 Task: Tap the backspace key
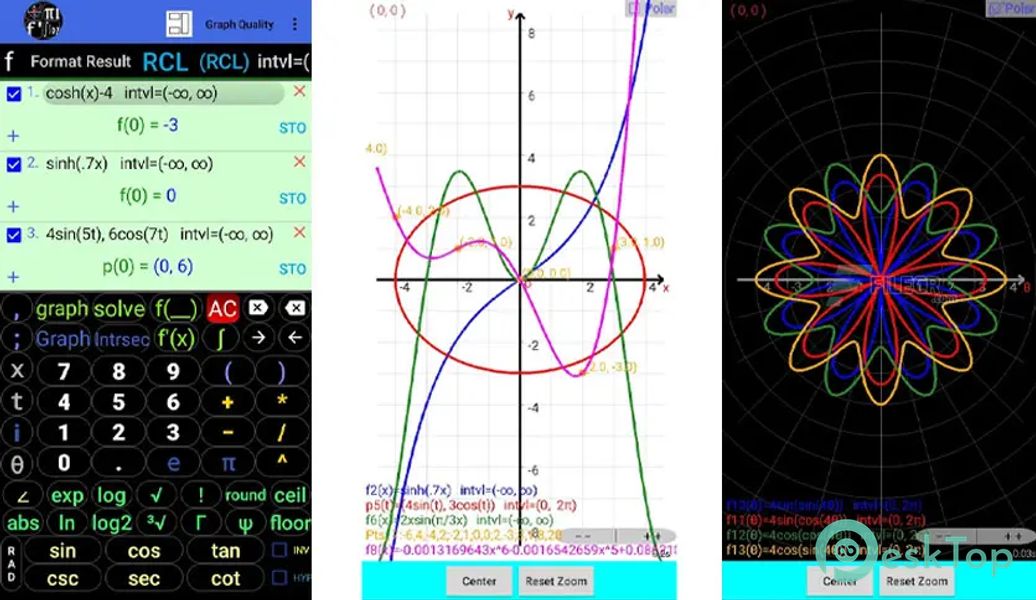[x=295, y=308]
